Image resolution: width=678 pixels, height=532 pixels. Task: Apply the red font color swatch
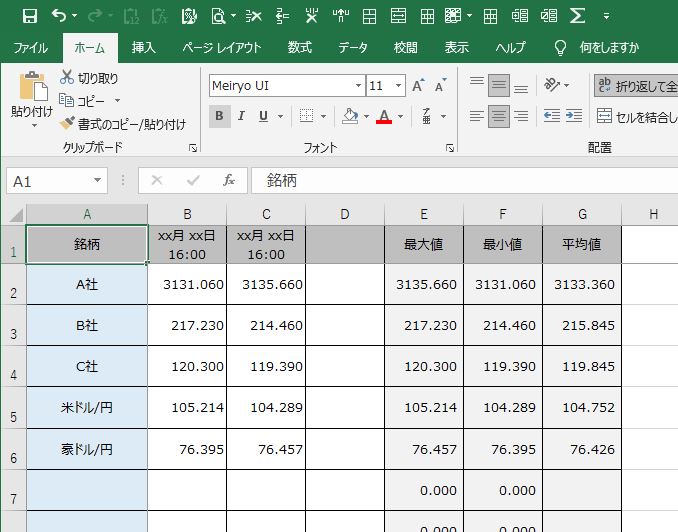pos(384,117)
